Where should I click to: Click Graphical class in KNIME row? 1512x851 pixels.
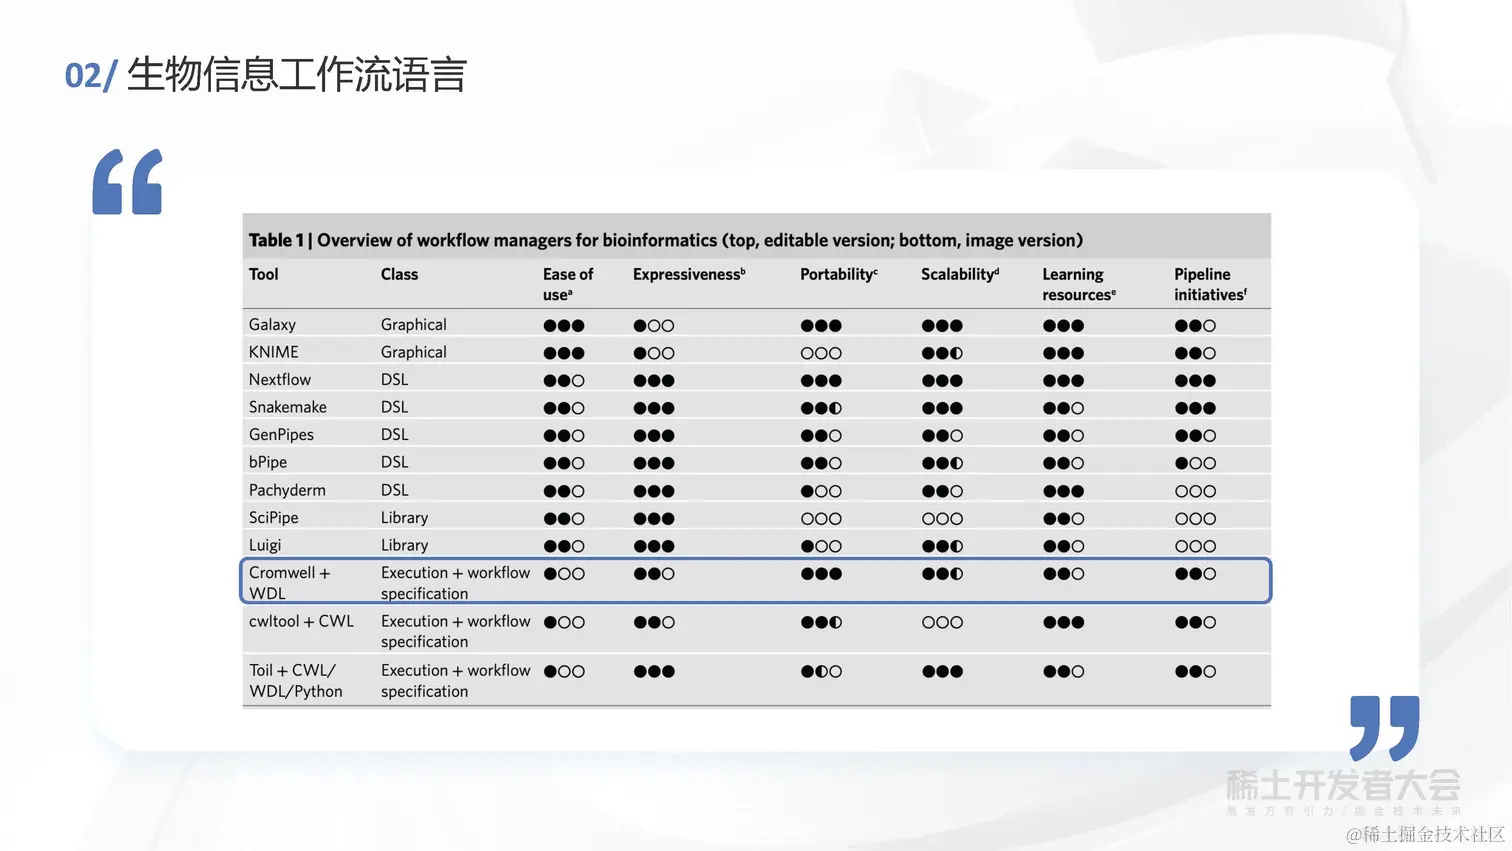(x=414, y=352)
